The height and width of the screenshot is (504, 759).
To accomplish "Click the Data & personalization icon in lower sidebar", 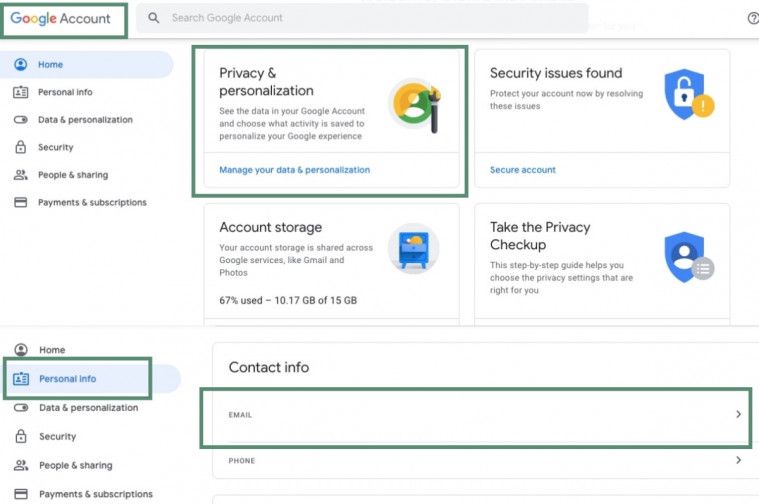I will [x=21, y=408].
